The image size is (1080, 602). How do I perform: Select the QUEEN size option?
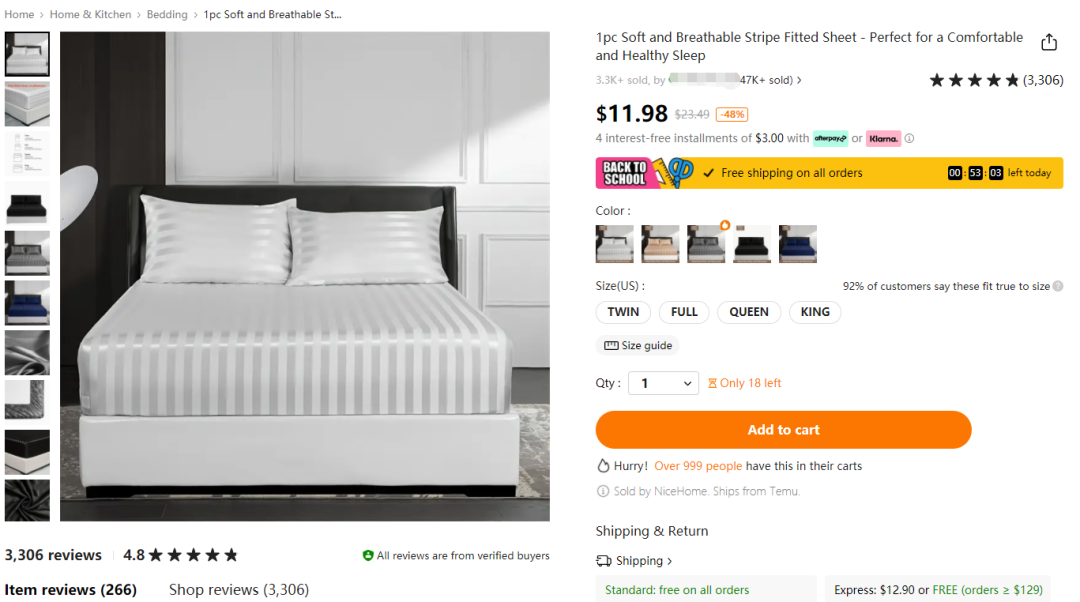[748, 312]
